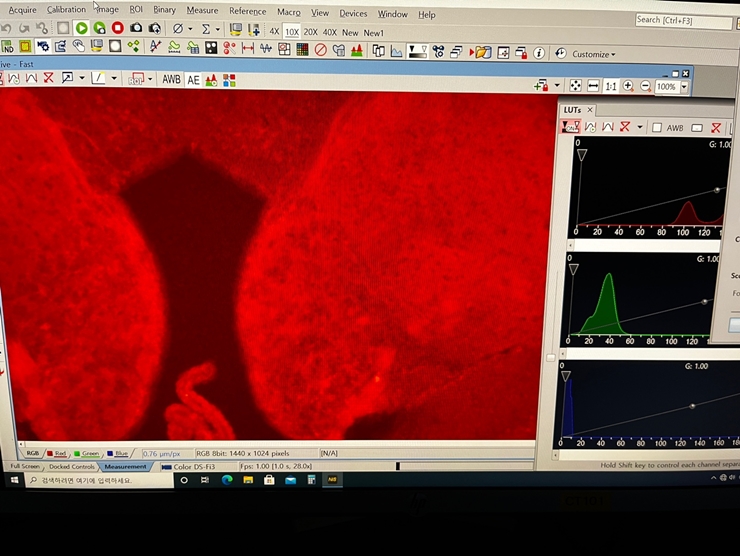Toggle the AWB checkbox in LUTs panel

coord(657,128)
